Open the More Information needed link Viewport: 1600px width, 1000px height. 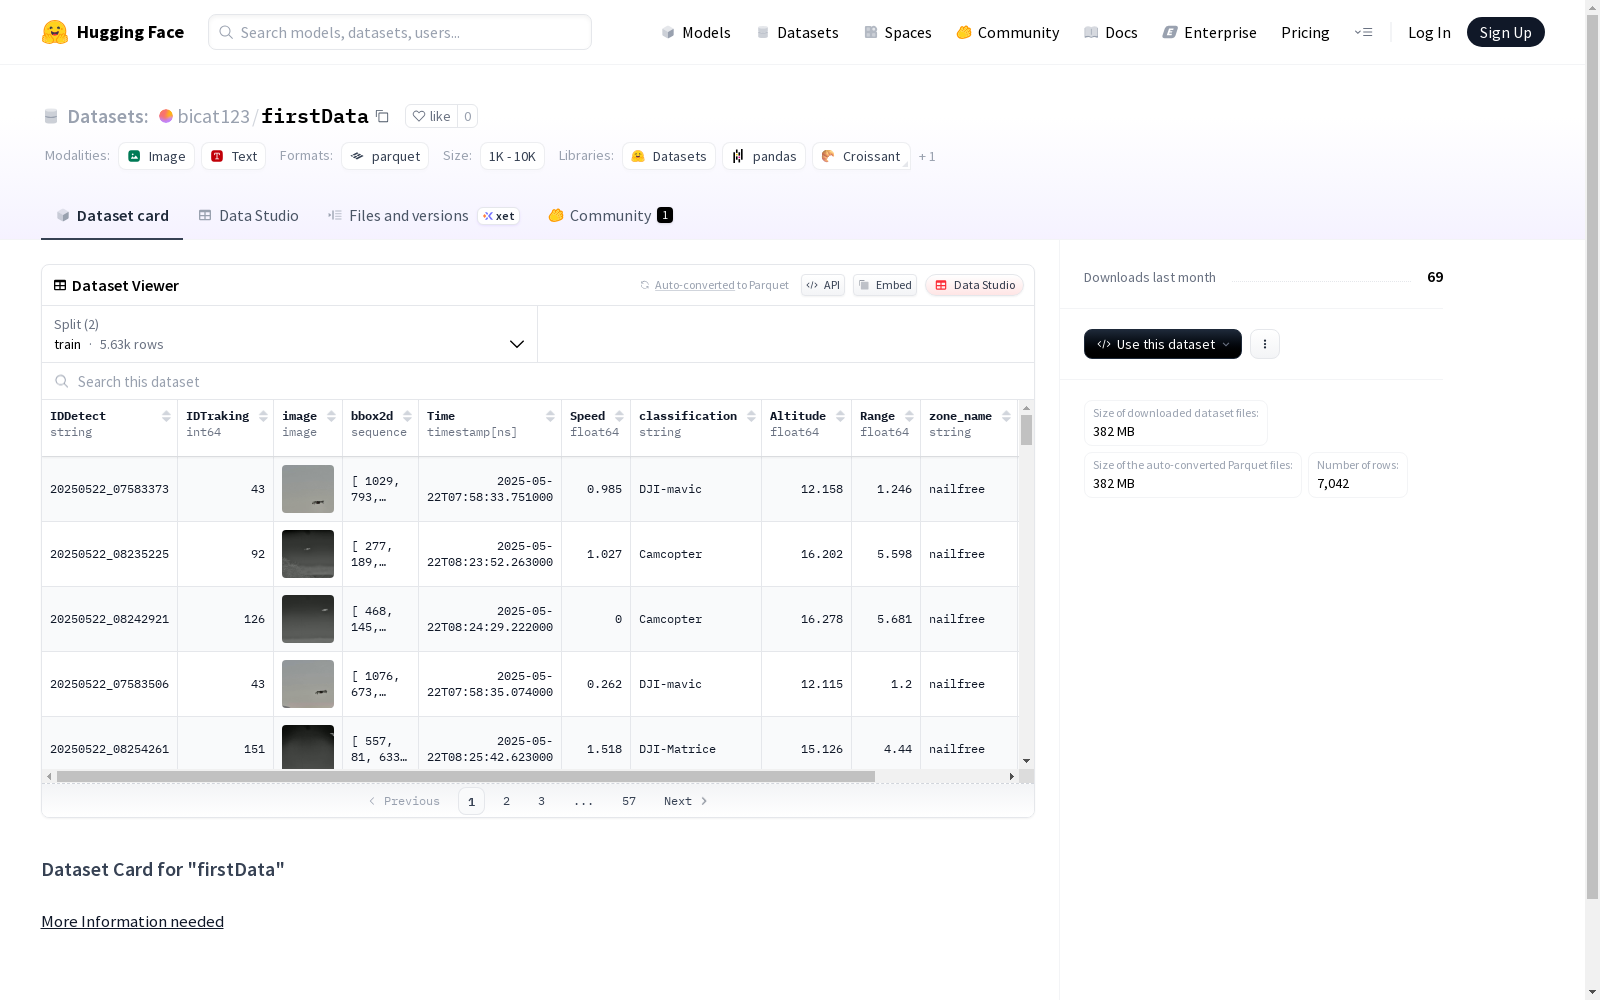[x=132, y=921]
